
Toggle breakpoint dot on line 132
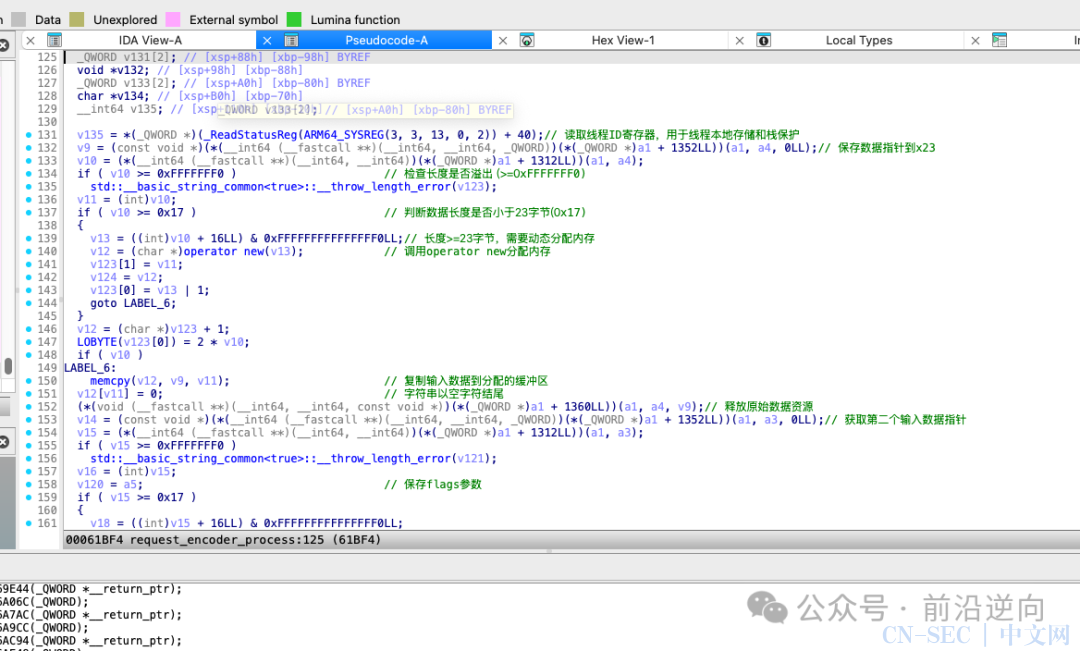(28, 148)
